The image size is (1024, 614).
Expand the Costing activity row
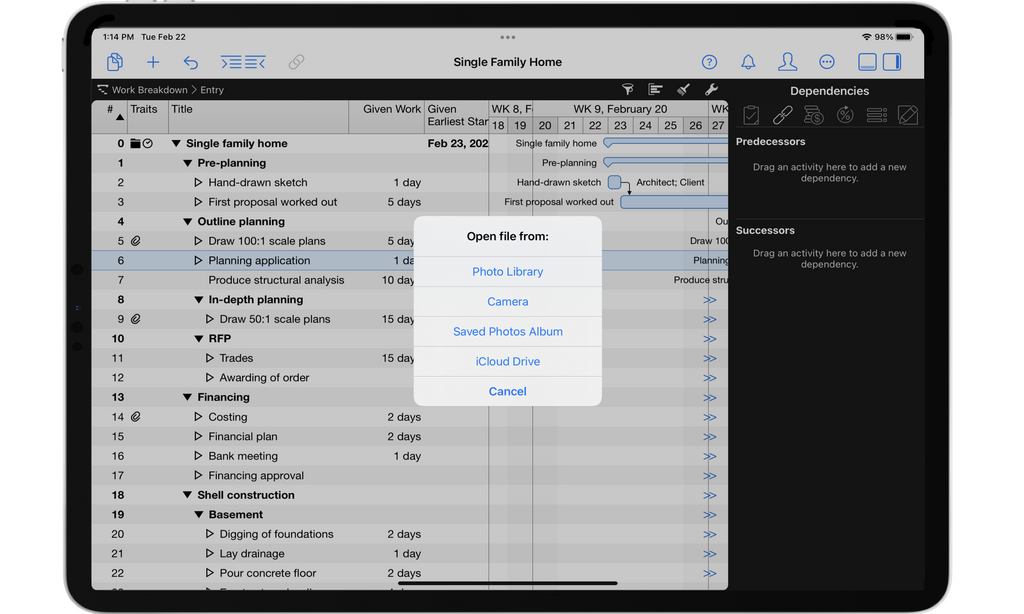point(198,417)
